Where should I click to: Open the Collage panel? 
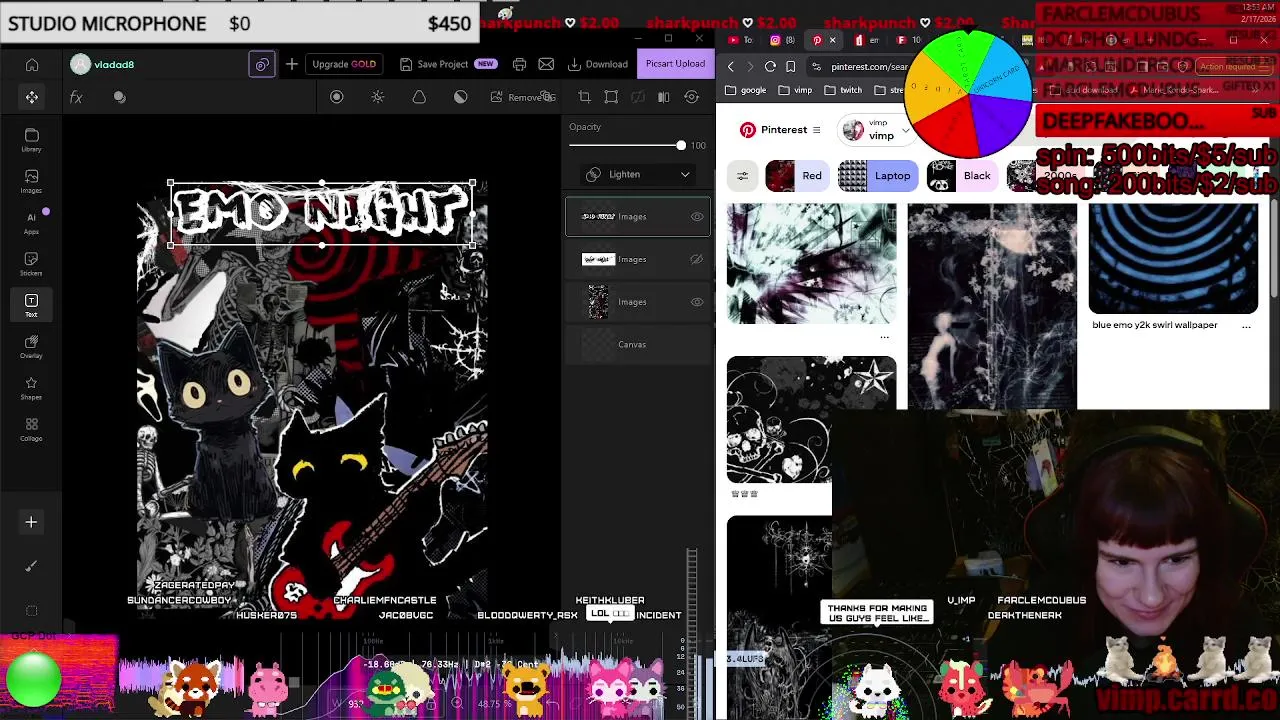click(32, 430)
